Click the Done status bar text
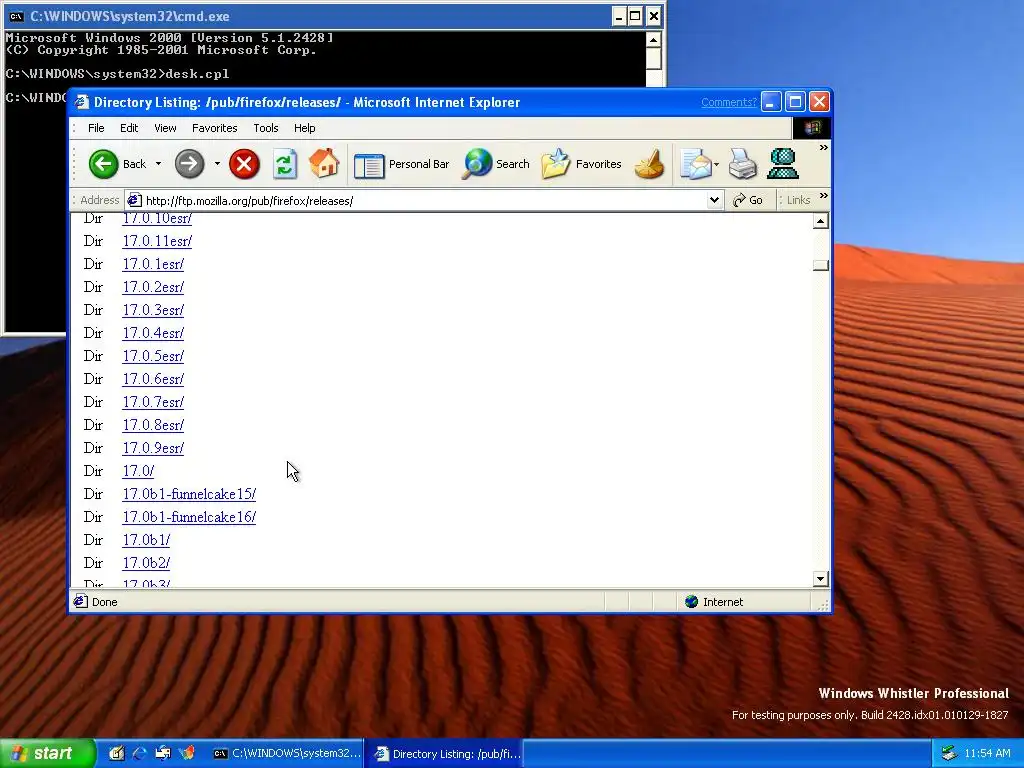This screenshot has height=768, width=1024. [104, 602]
